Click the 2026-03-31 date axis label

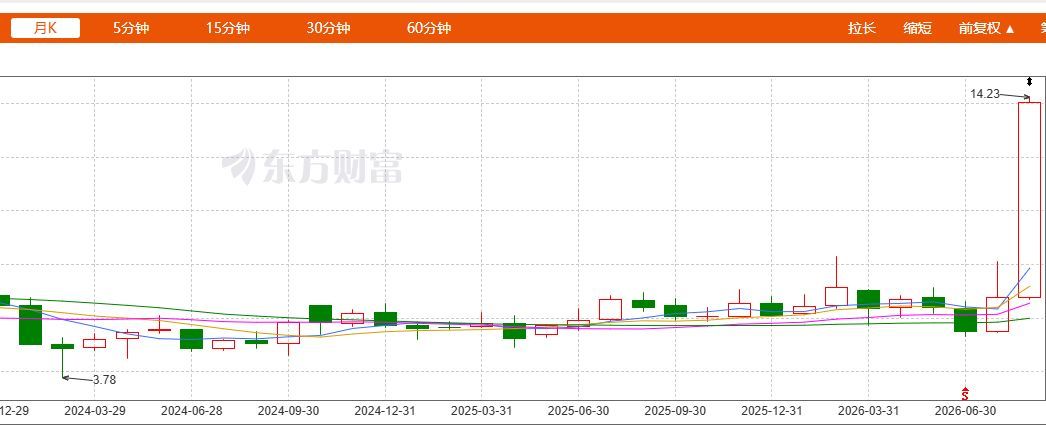coord(868,410)
